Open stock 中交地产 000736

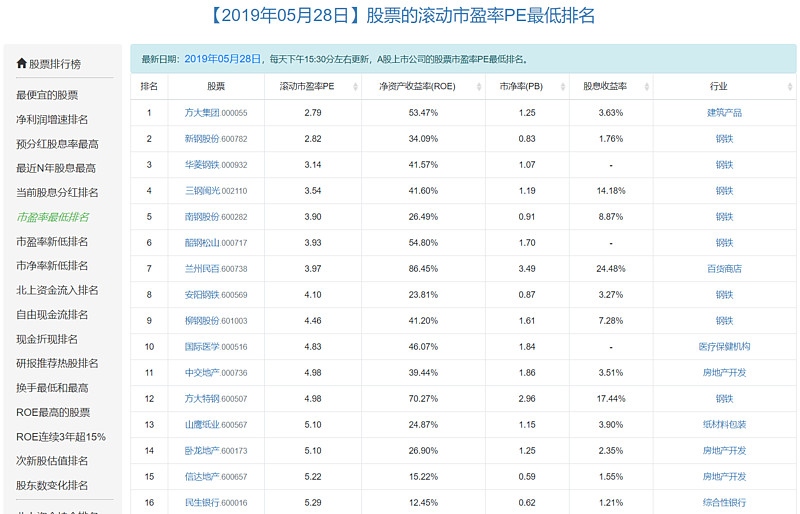pos(216,373)
